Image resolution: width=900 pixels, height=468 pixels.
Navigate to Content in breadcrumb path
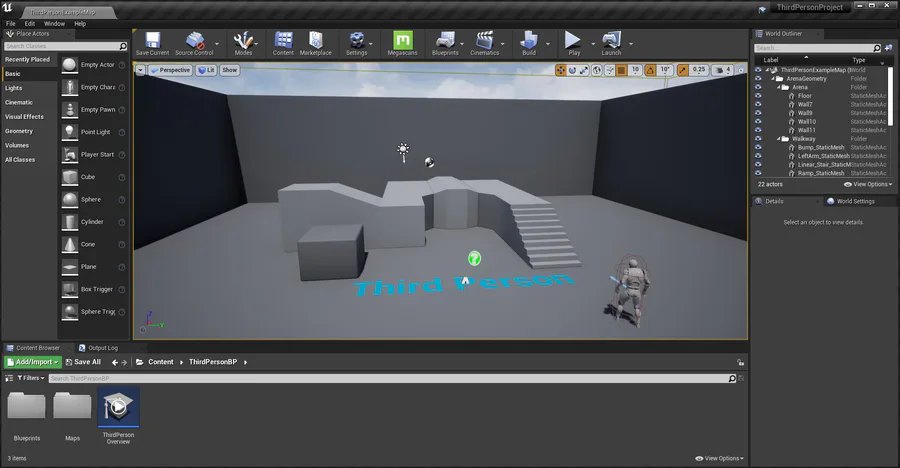coord(161,362)
